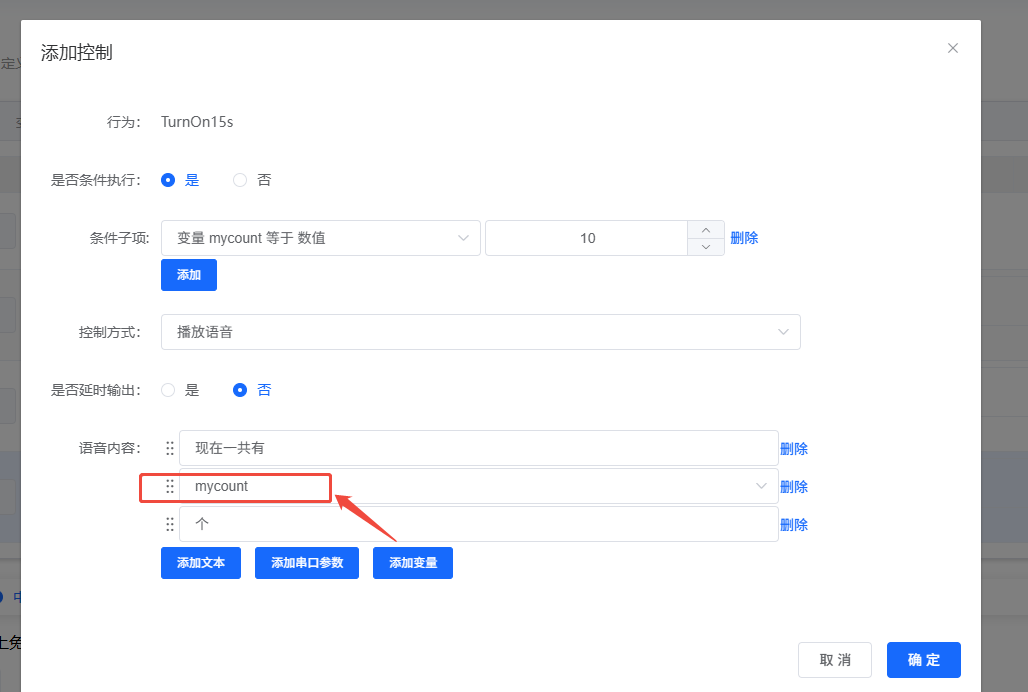1028x692 pixels.
Task: Expand the 控制方式 播放语音 dropdown
Action: tap(480, 332)
